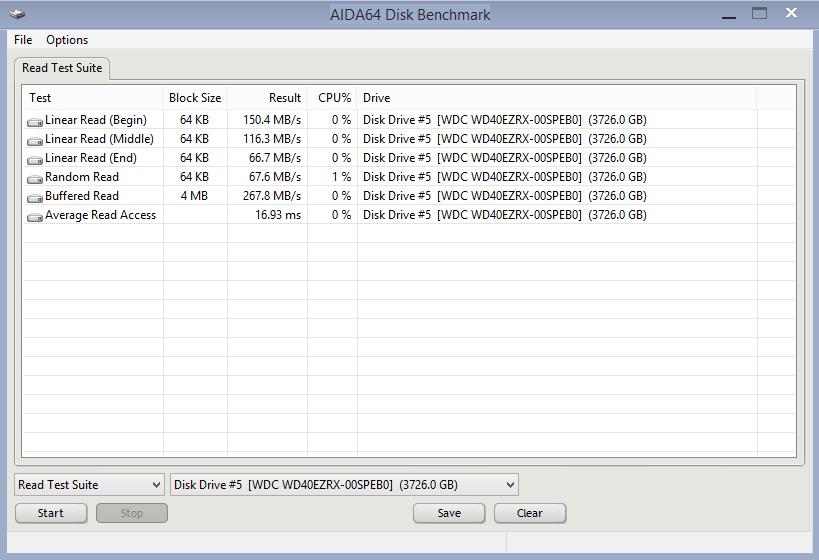Select the Average Read Access row label
This screenshot has width=819, height=560.
tap(100, 215)
